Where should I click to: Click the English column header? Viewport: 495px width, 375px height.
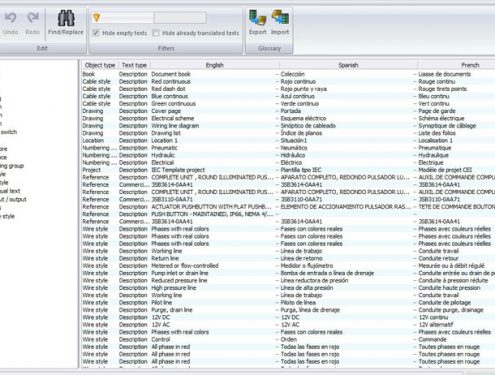click(x=215, y=65)
